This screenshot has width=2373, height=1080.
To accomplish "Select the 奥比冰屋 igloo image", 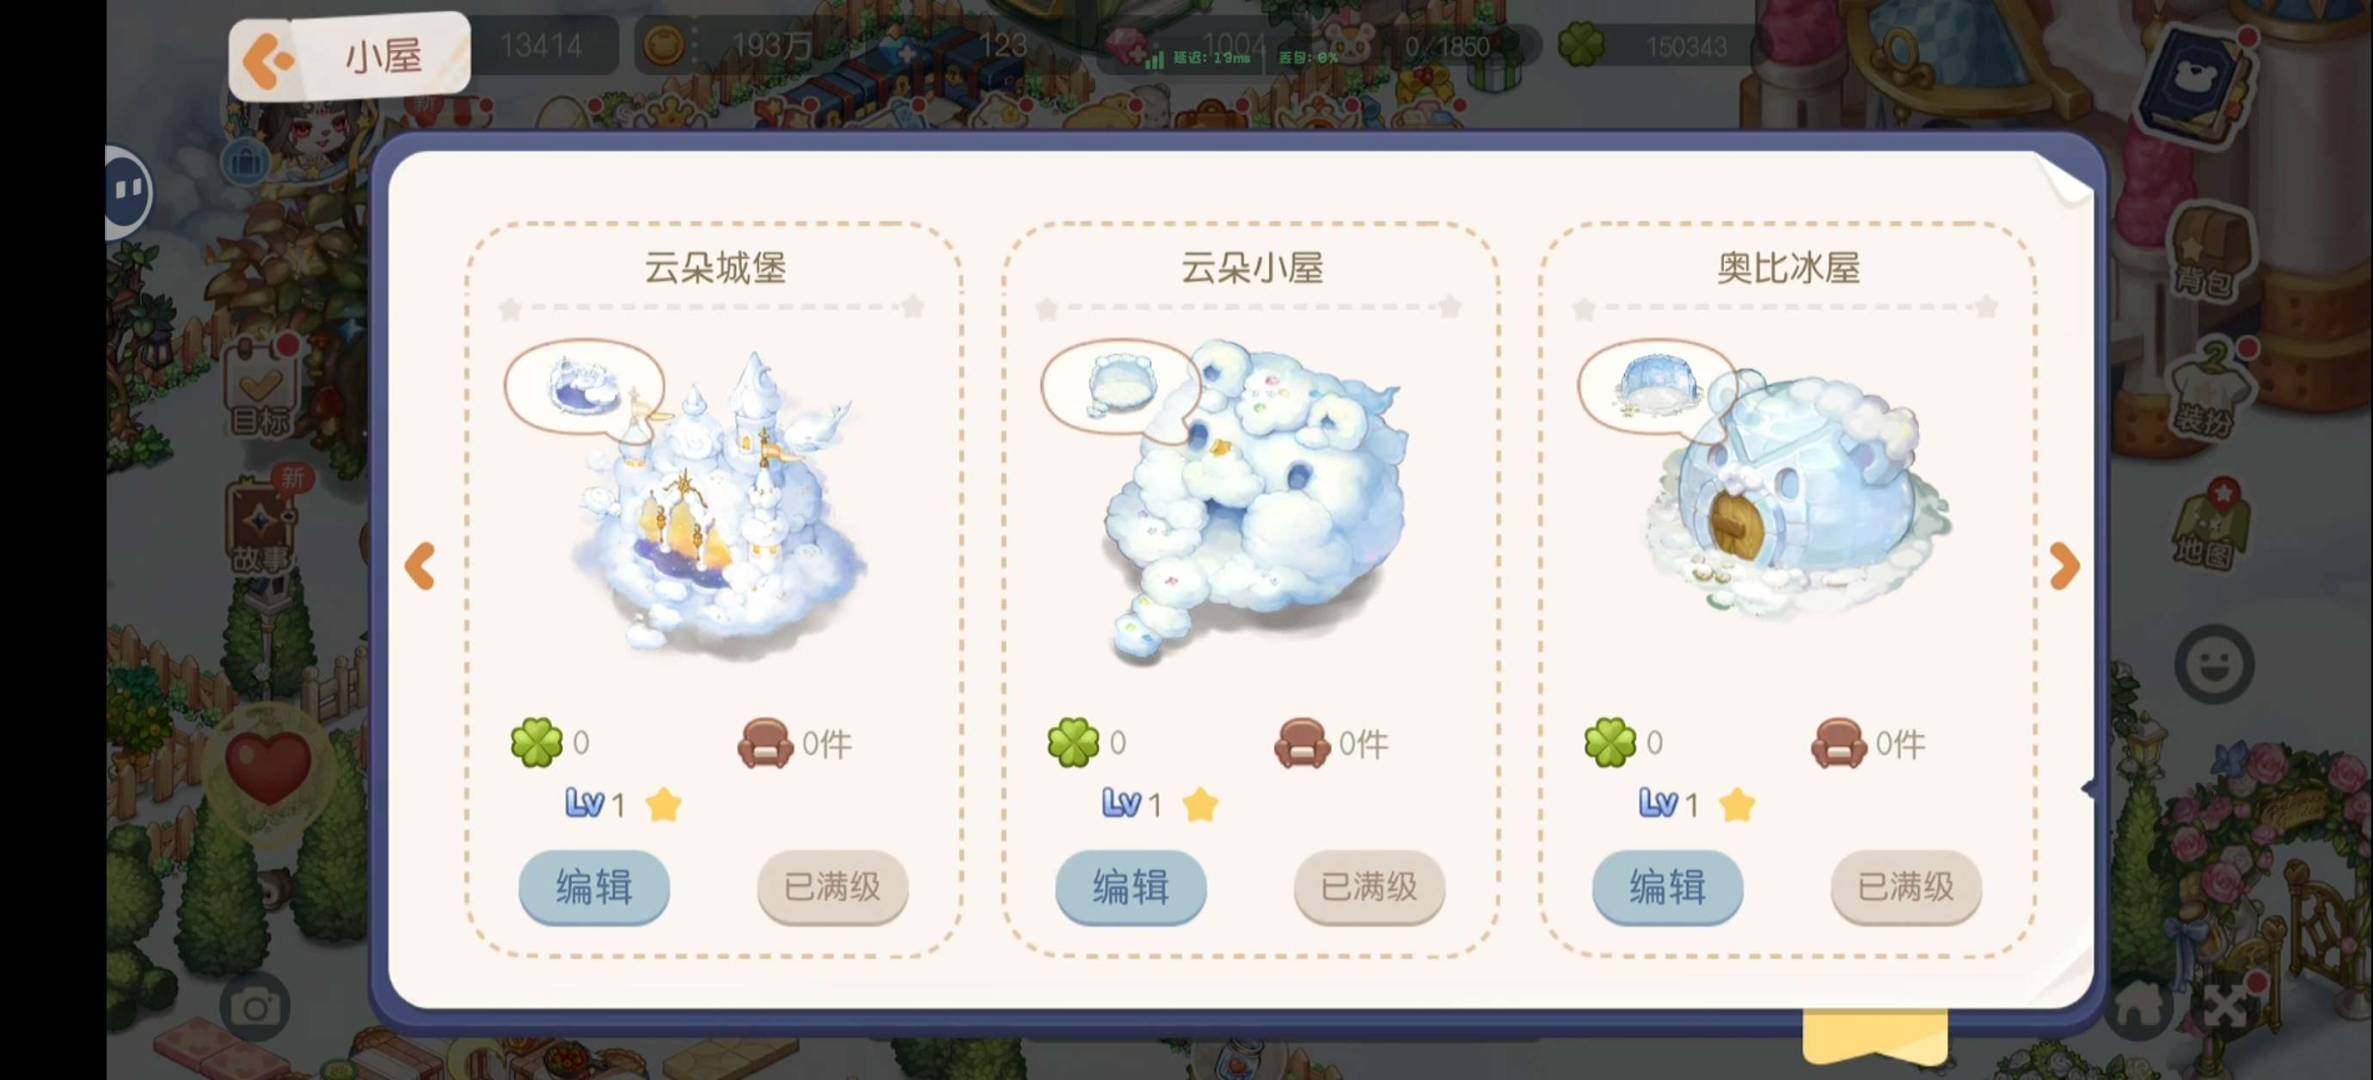I will pyautogui.click(x=1795, y=490).
